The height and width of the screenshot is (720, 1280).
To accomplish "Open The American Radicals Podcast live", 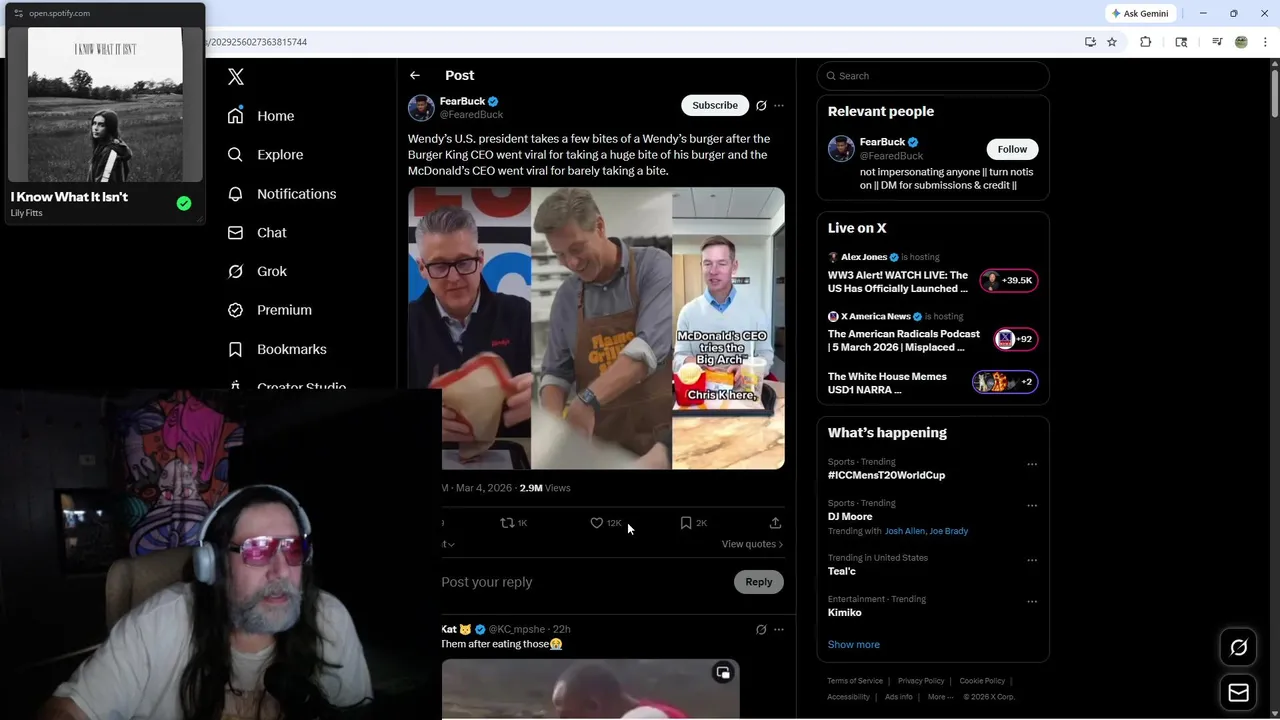I will 933,333.
